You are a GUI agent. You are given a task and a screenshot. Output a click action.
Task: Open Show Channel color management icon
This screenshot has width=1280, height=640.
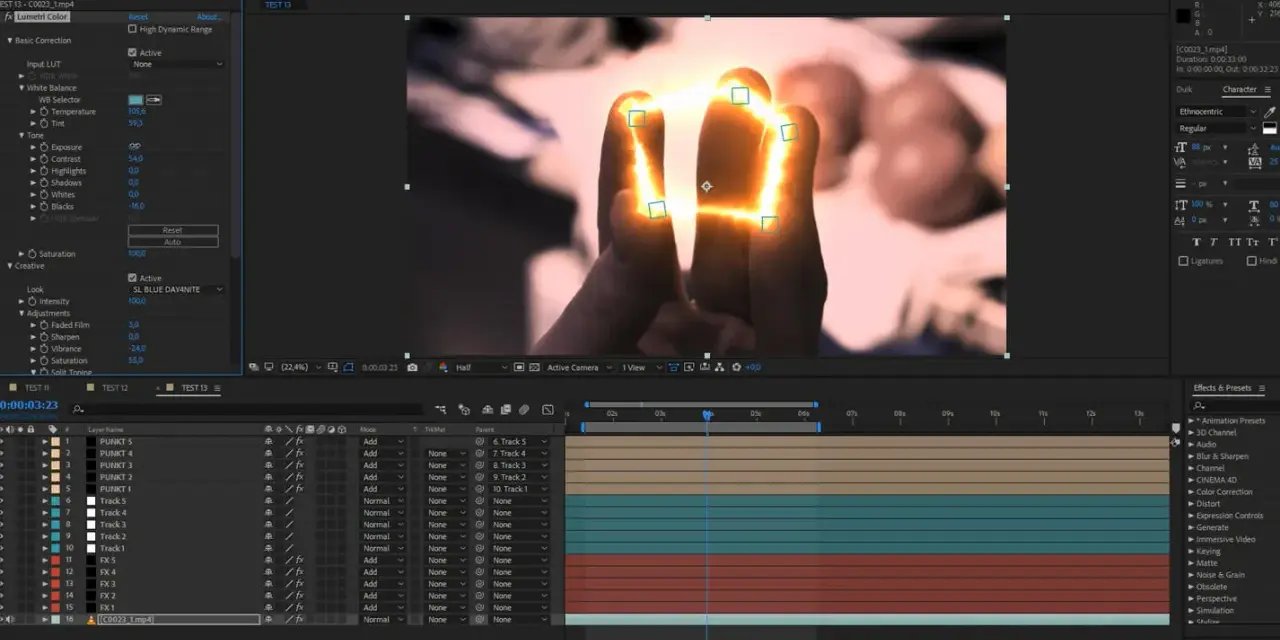pos(444,368)
